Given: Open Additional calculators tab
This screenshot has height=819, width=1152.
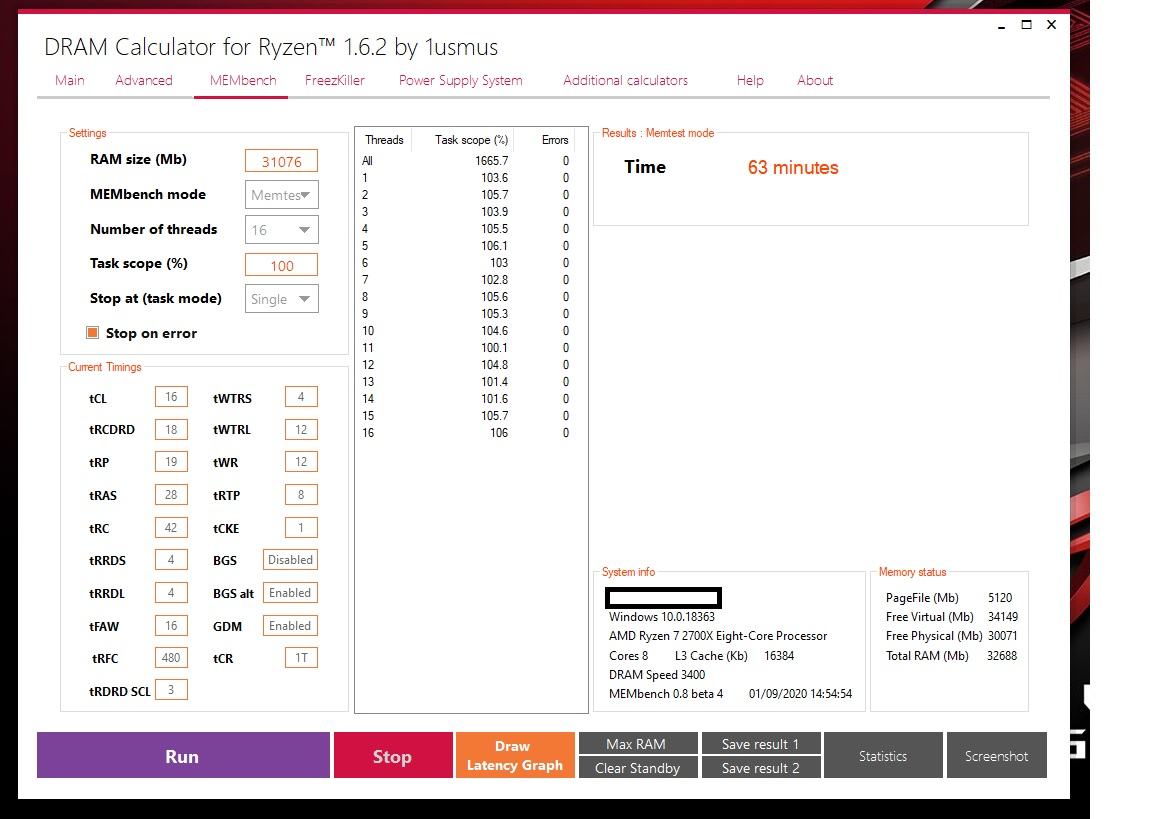Looking at the screenshot, I should click(x=625, y=80).
